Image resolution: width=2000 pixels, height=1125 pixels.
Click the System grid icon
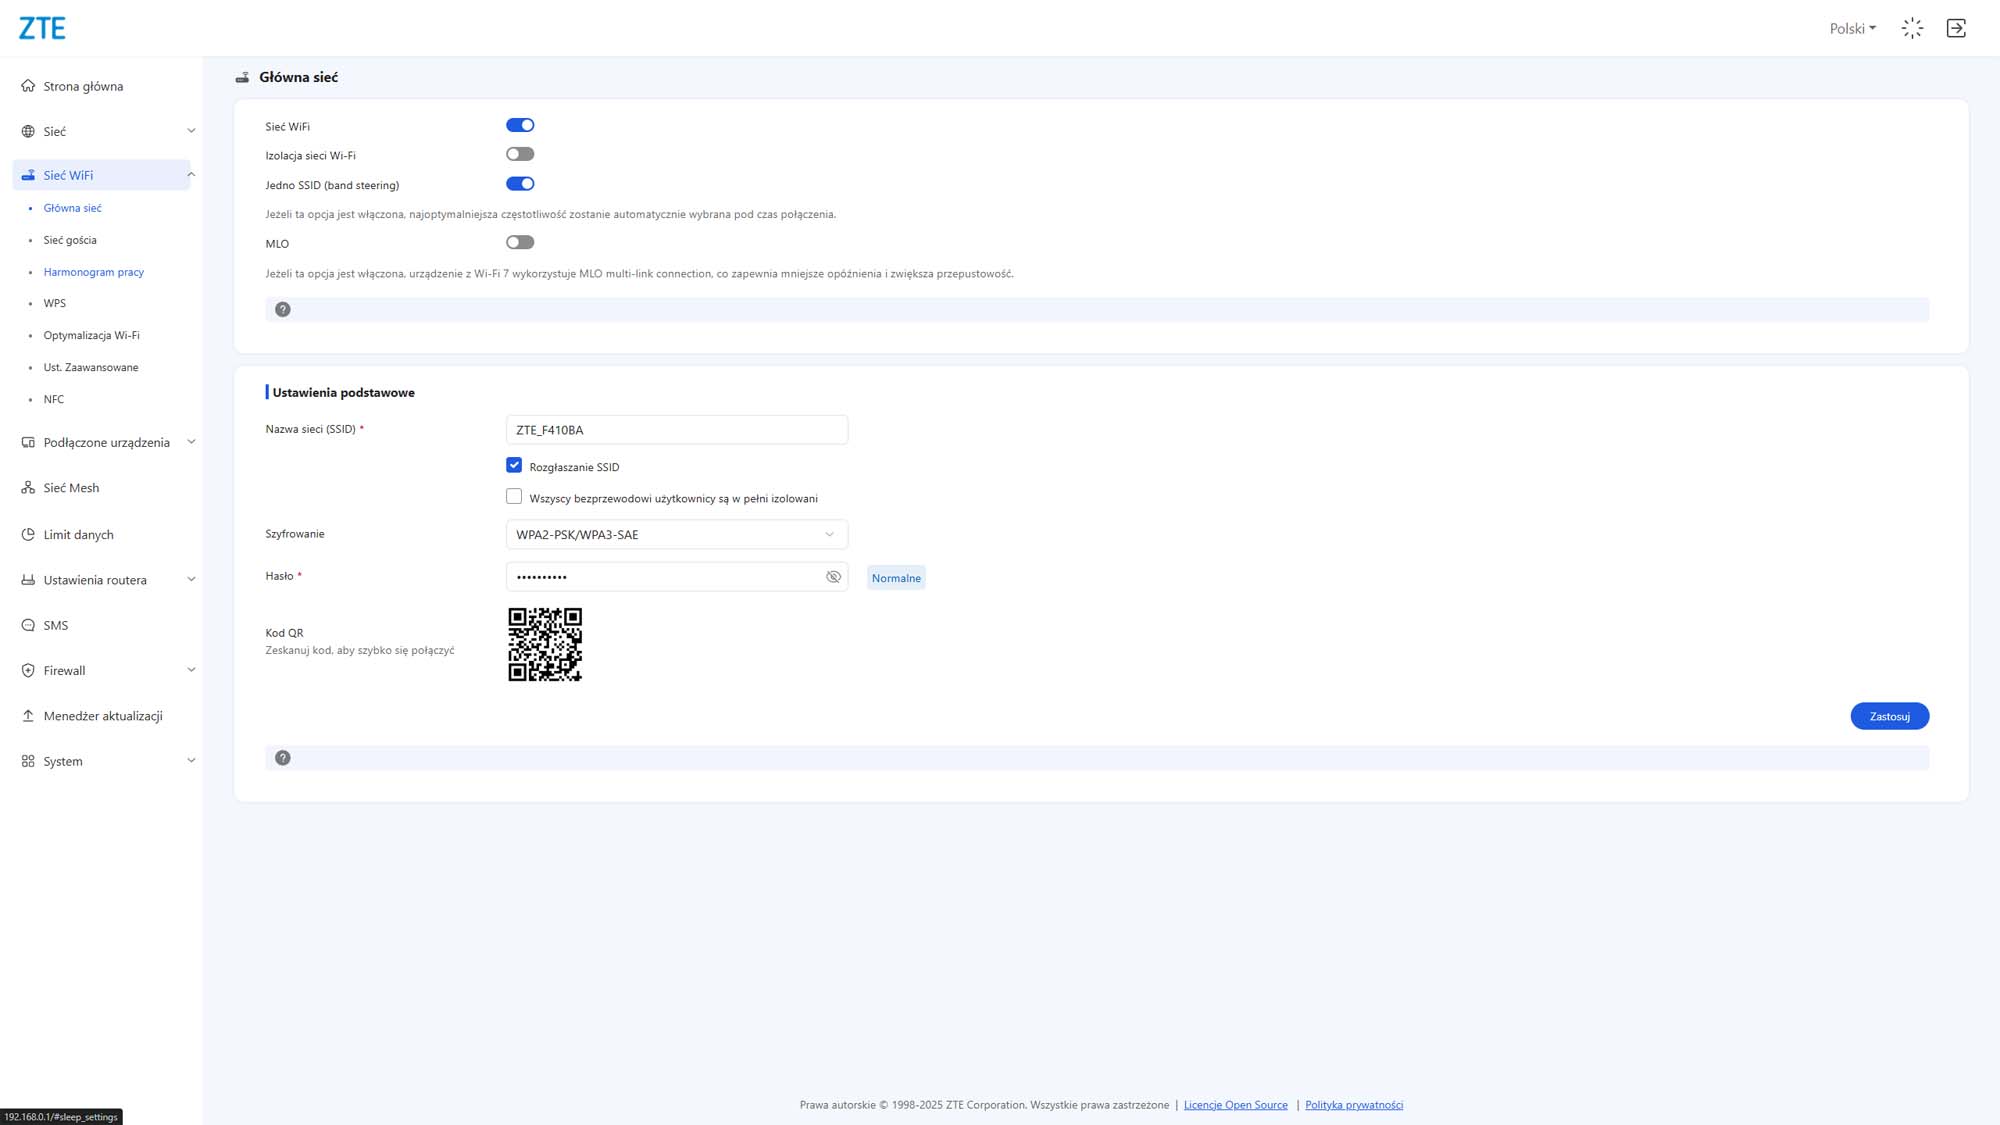[28, 761]
